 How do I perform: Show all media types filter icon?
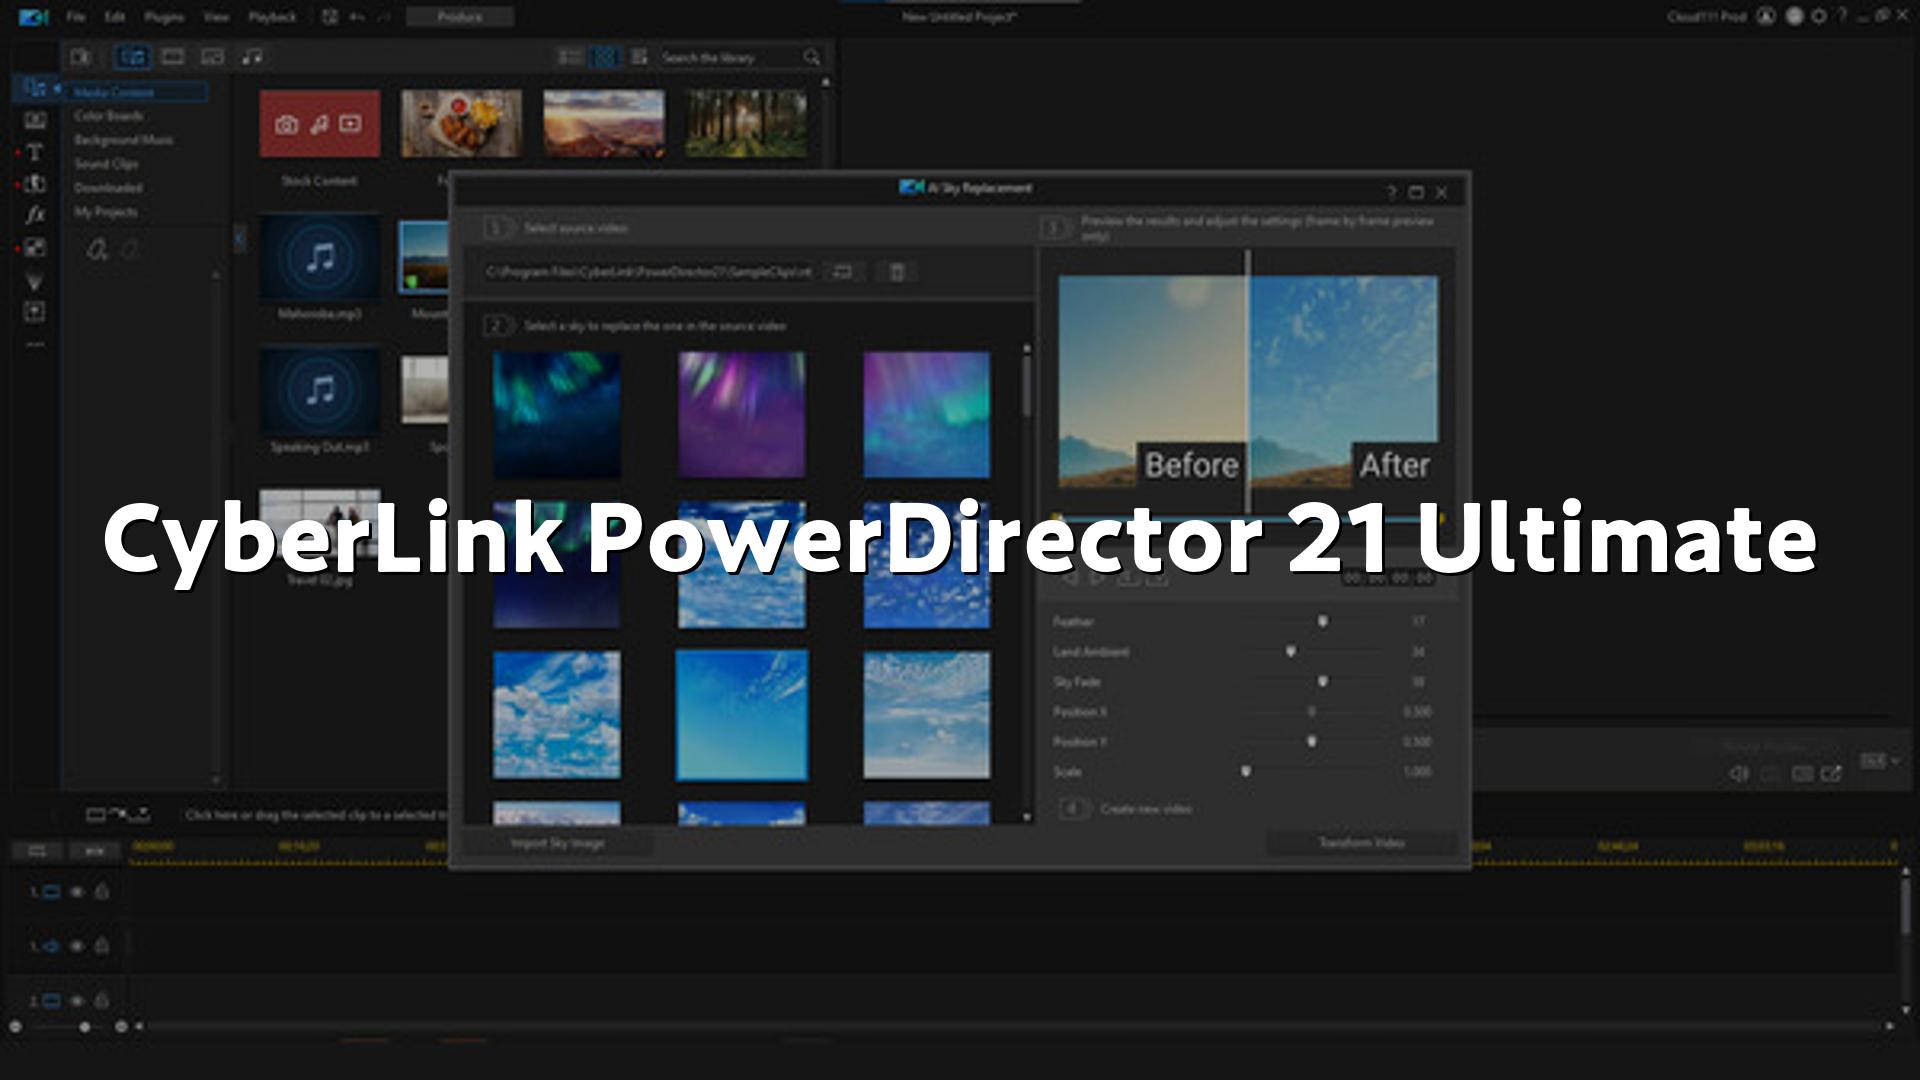(x=132, y=57)
